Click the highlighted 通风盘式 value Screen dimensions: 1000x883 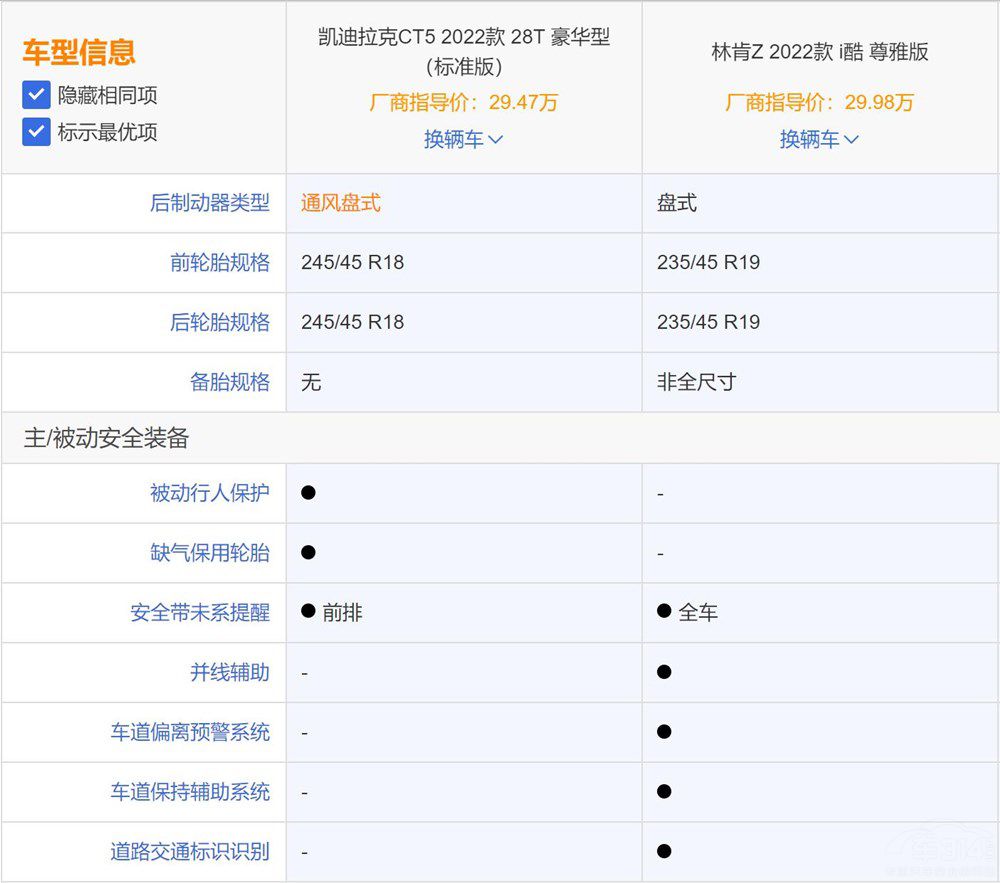(341, 203)
